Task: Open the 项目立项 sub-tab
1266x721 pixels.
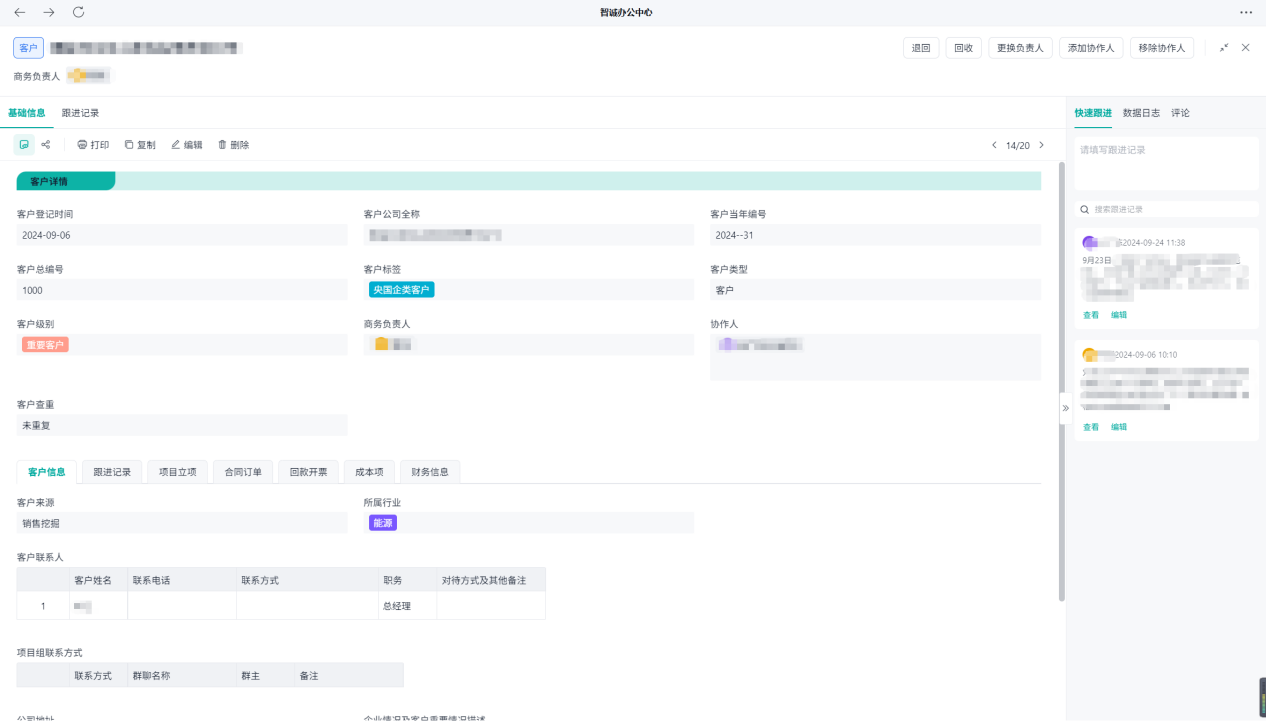Action: [178, 472]
